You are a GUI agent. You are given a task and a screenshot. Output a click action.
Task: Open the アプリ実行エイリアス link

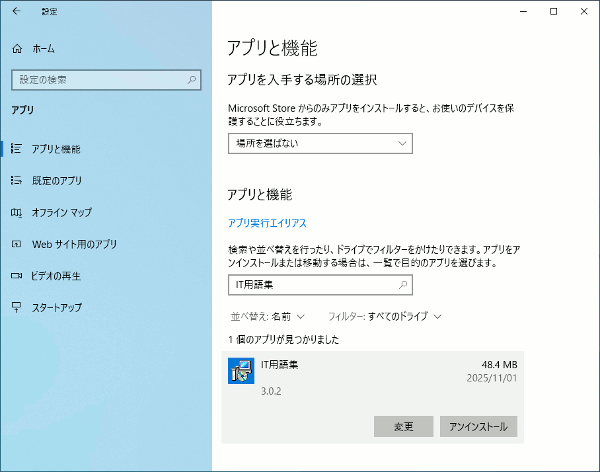pos(267,223)
